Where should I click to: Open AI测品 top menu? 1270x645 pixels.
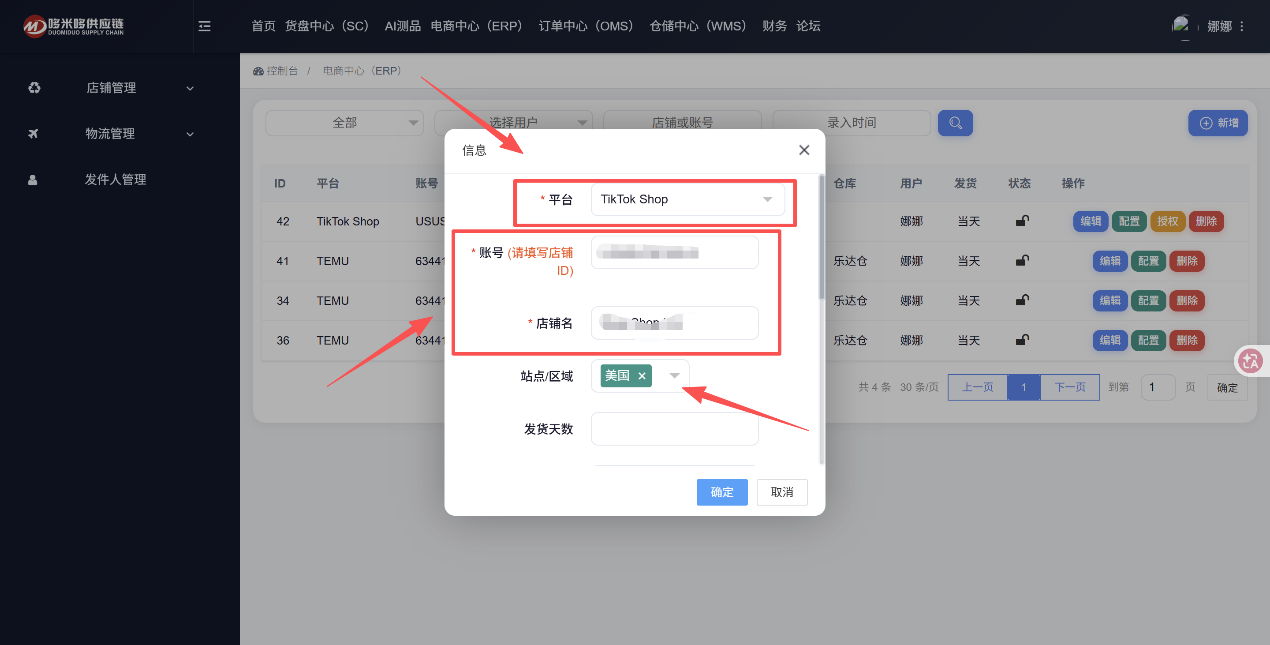[402, 26]
